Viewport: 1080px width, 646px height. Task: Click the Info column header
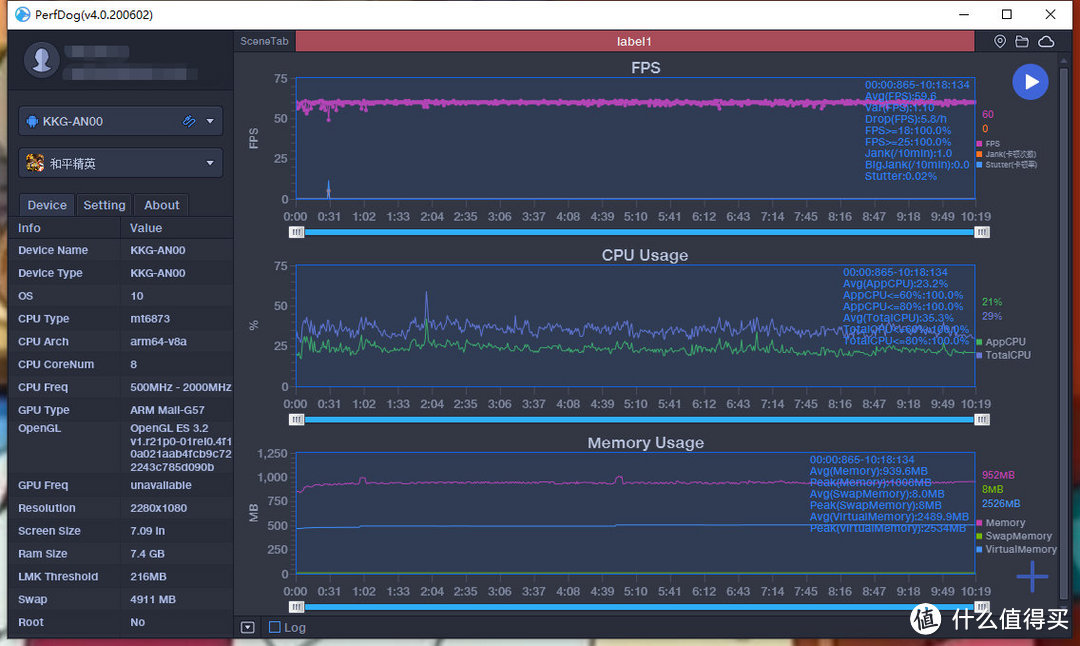point(29,228)
